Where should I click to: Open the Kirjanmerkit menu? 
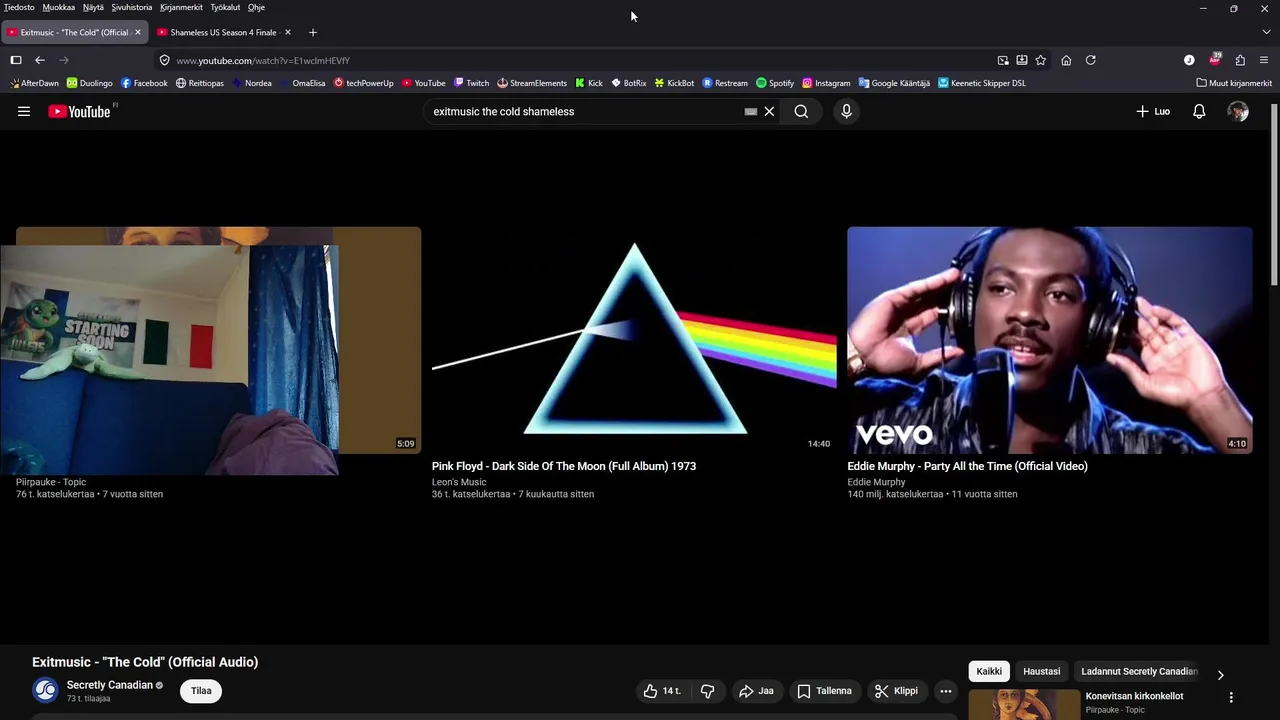pos(181,7)
